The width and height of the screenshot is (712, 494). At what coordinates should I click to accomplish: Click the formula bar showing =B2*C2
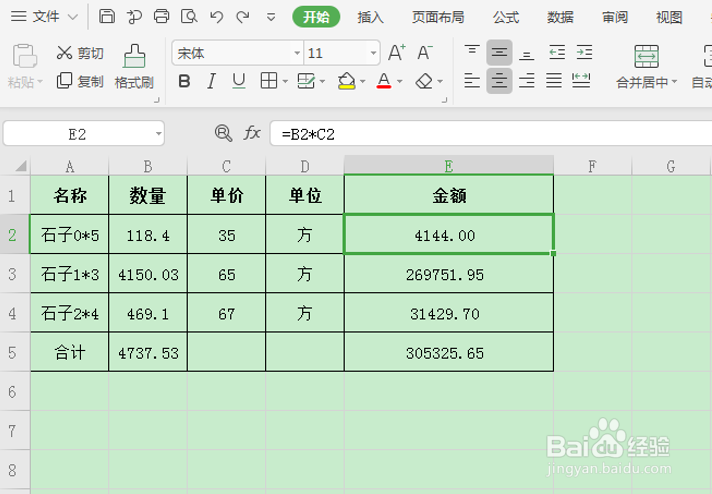pyautogui.click(x=491, y=133)
